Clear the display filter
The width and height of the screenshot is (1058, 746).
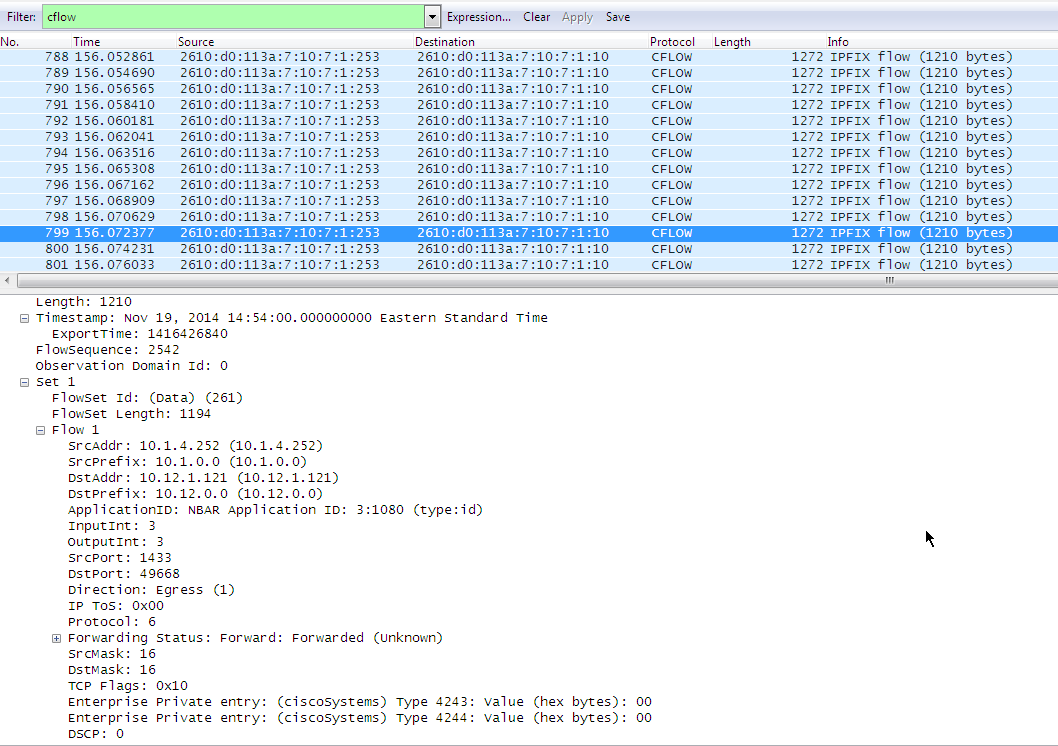click(536, 17)
